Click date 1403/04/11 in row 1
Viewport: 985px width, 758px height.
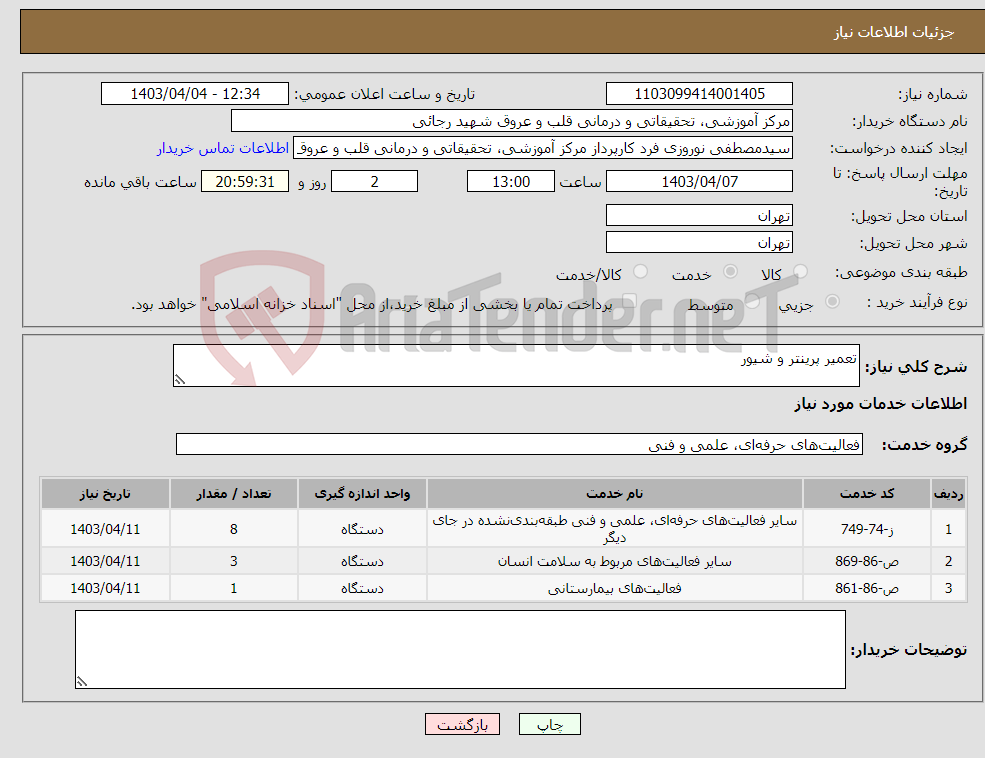[x=105, y=529]
